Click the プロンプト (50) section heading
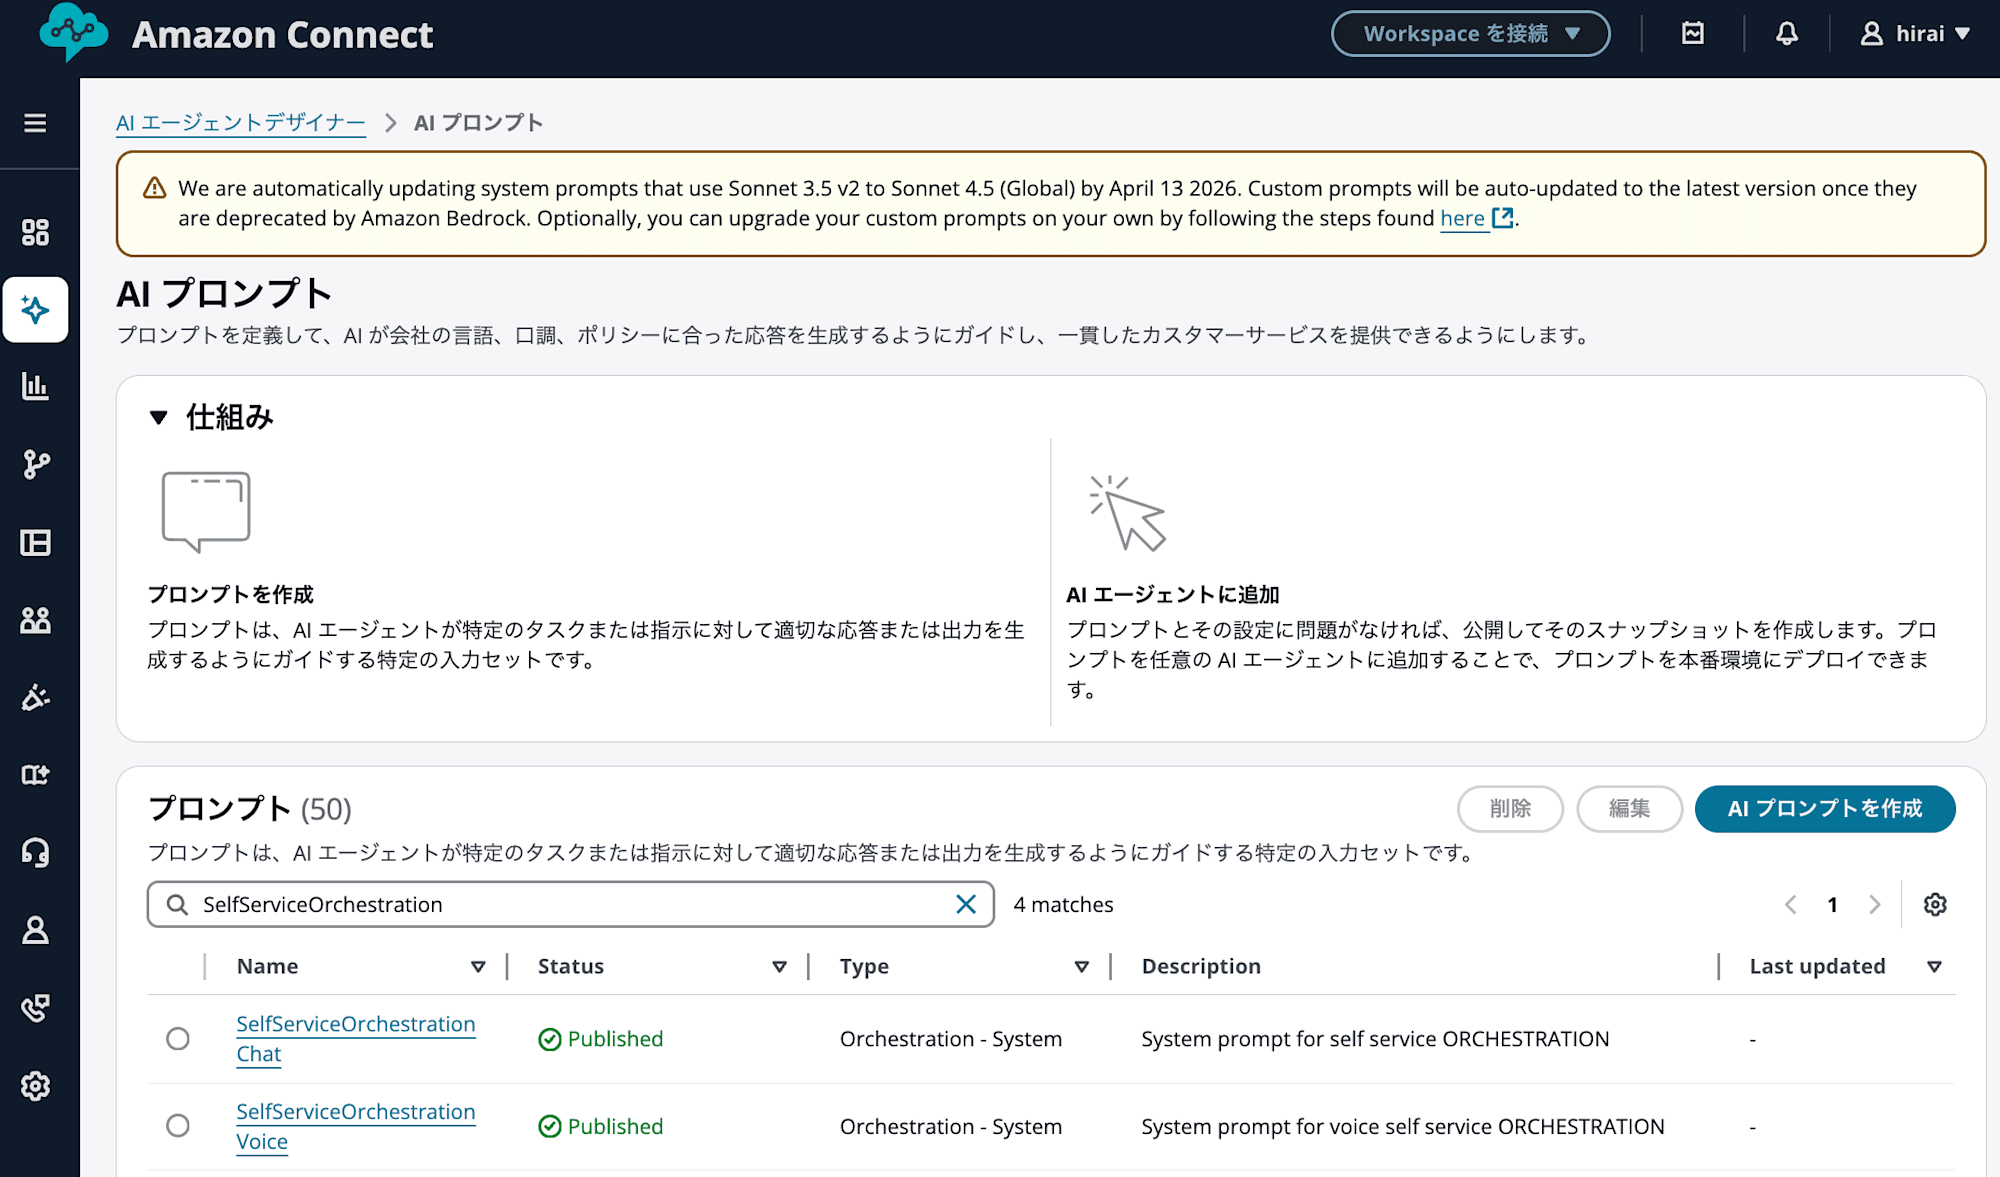The image size is (2000, 1177). pyautogui.click(x=250, y=808)
